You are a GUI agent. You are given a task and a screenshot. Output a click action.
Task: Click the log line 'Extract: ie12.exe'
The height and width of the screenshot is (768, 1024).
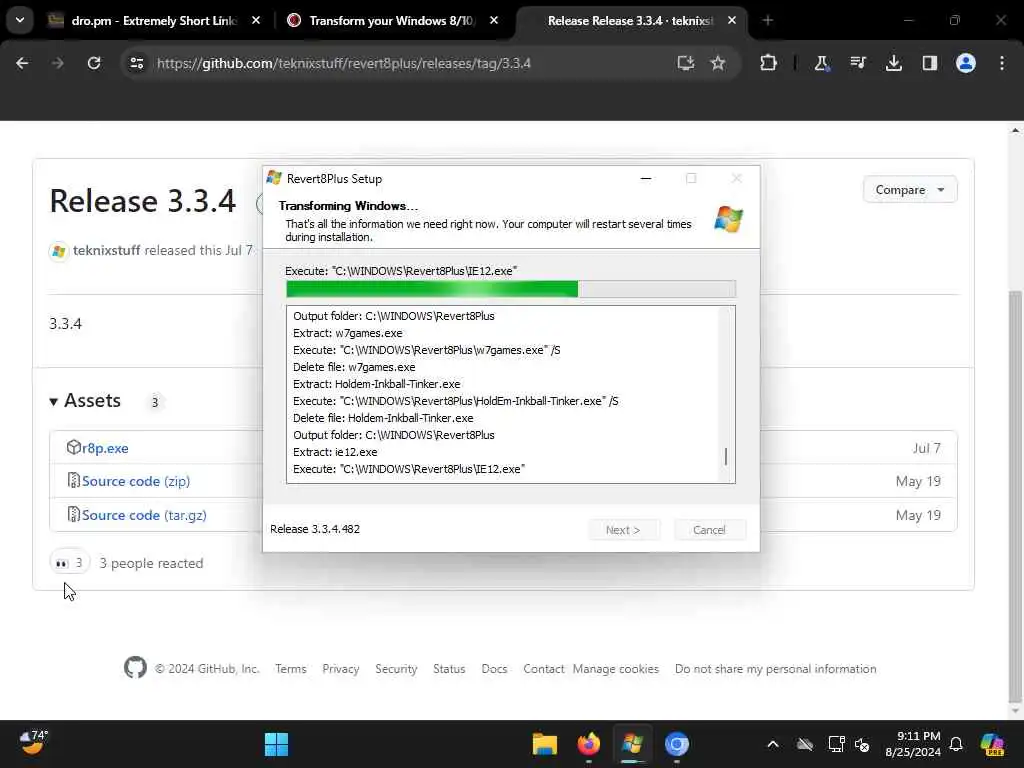pos(335,452)
